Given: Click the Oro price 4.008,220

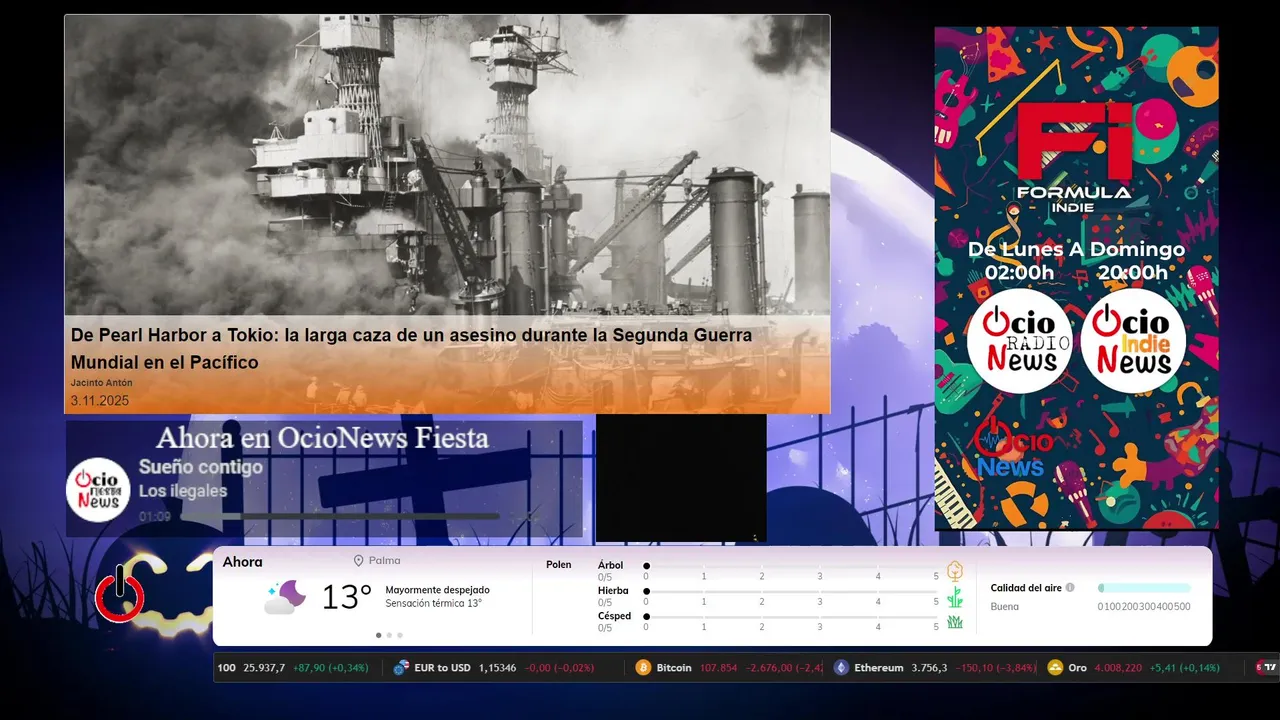Looking at the screenshot, I should (1118, 668).
